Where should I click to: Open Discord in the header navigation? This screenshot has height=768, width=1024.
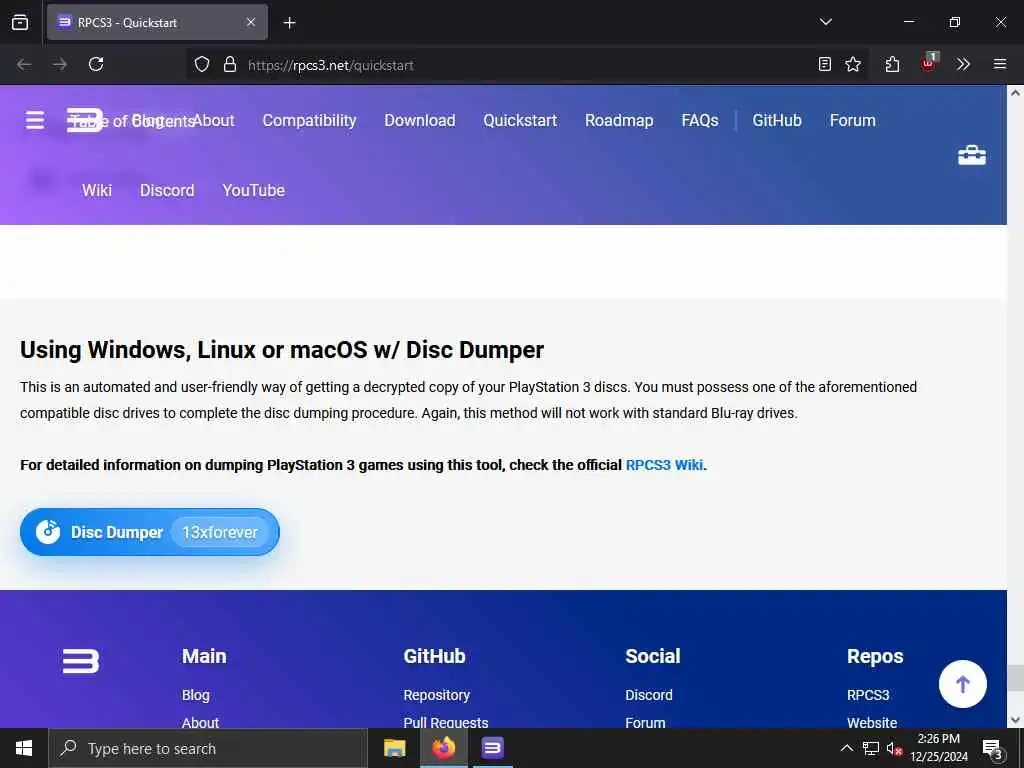point(167,190)
